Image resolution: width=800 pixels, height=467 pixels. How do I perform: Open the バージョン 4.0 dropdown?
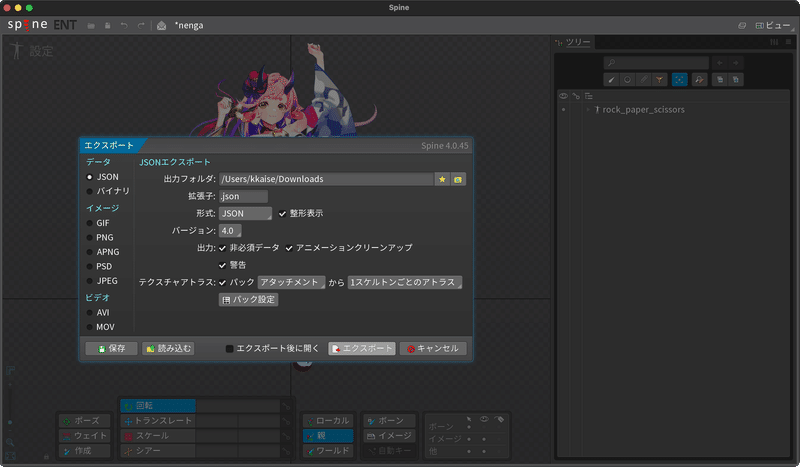click(x=230, y=231)
